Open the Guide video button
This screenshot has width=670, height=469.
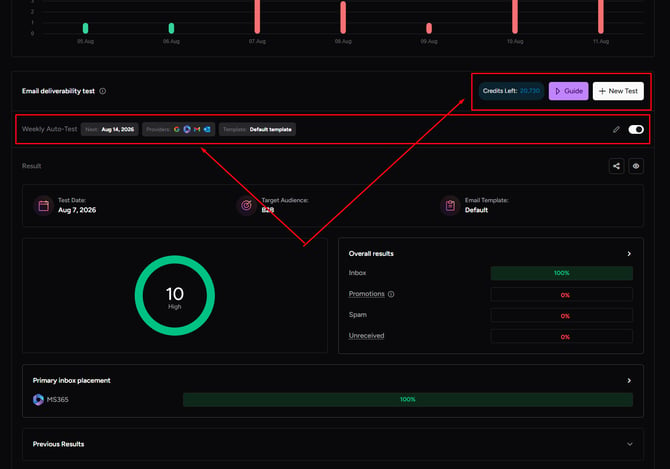point(568,91)
